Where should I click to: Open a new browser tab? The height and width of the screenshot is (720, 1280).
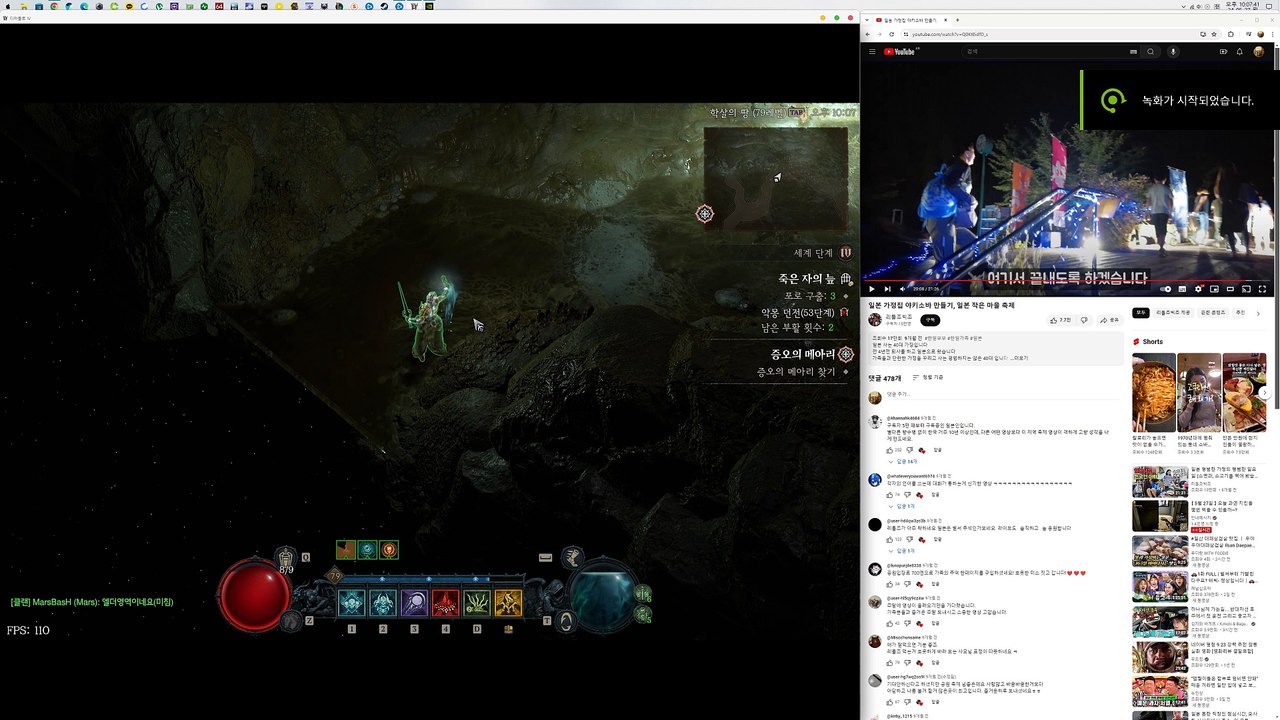(958, 20)
